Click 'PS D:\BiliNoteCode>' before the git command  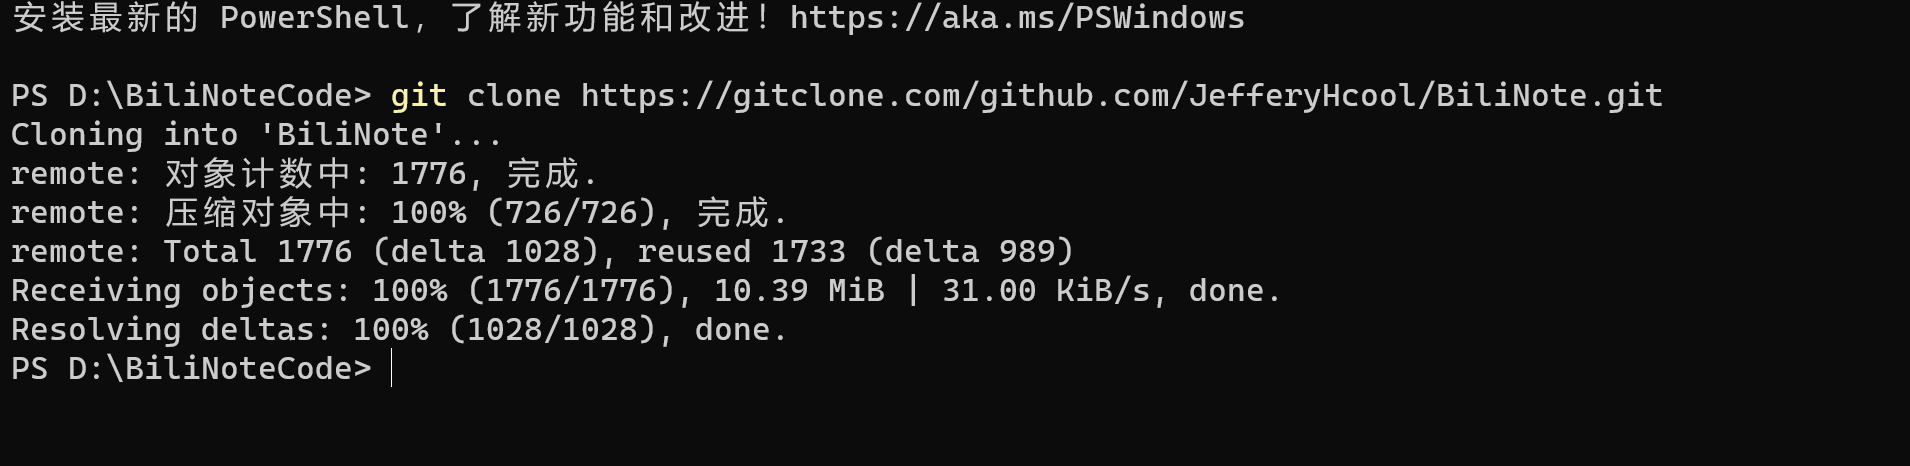(x=190, y=96)
